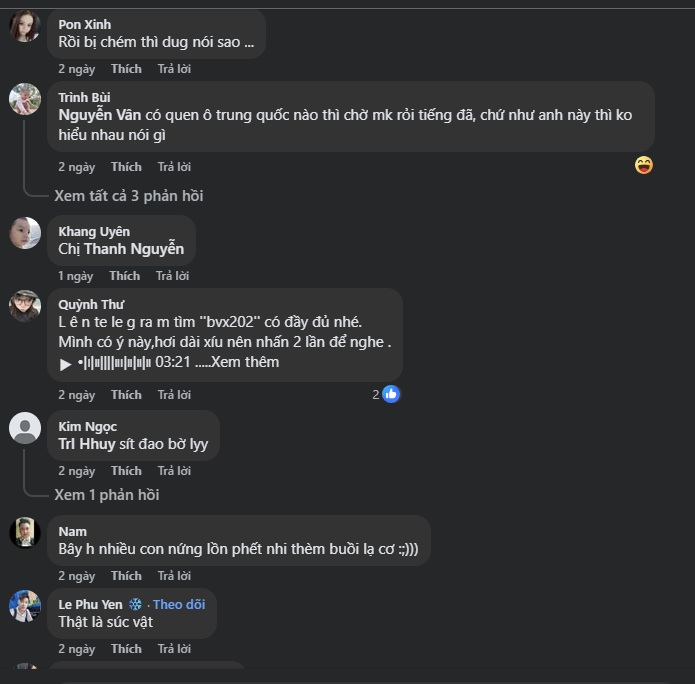Play the audio clip in Quỳnh Thư's comment

(66, 363)
